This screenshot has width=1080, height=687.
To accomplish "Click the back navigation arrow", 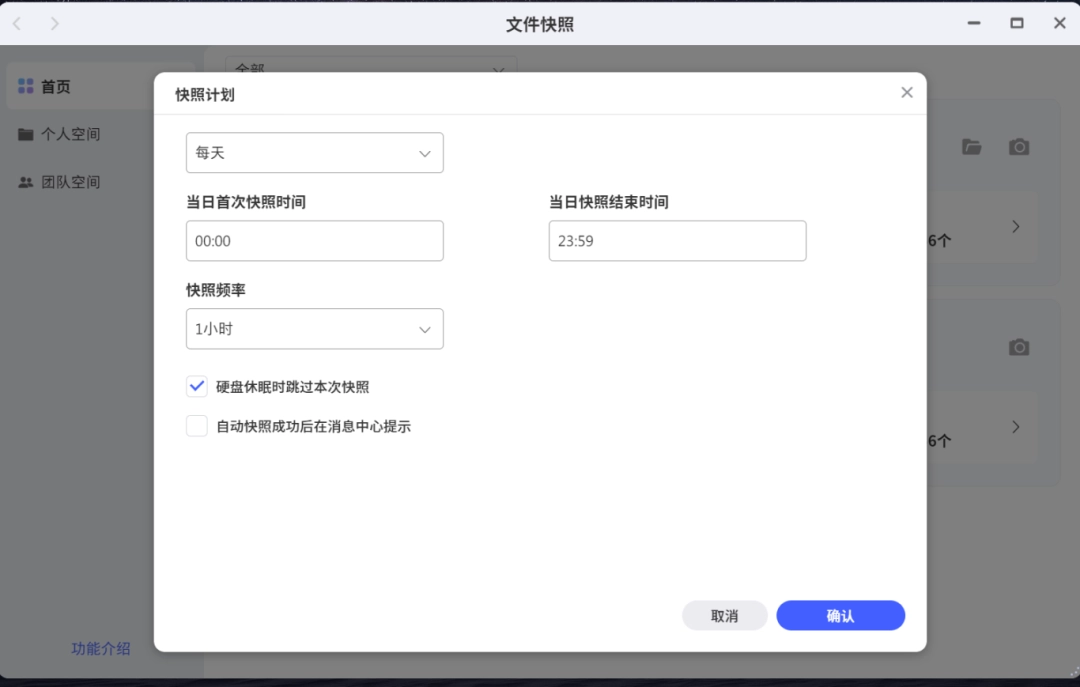I will pyautogui.click(x=17, y=23).
